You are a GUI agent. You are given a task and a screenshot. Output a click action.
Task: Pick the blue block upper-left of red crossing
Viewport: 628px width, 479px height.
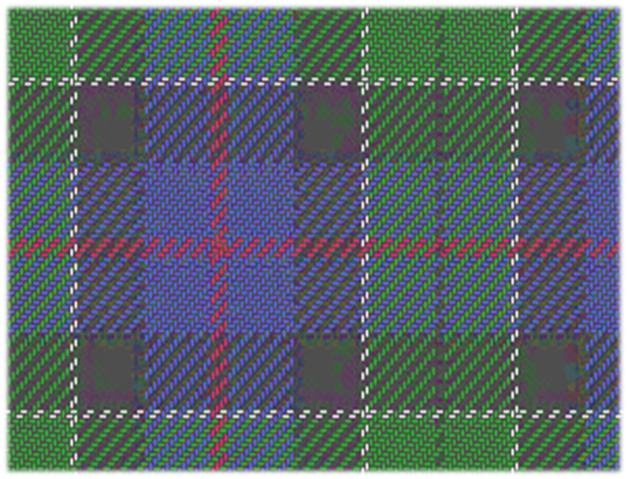click(x=181, y=200)
